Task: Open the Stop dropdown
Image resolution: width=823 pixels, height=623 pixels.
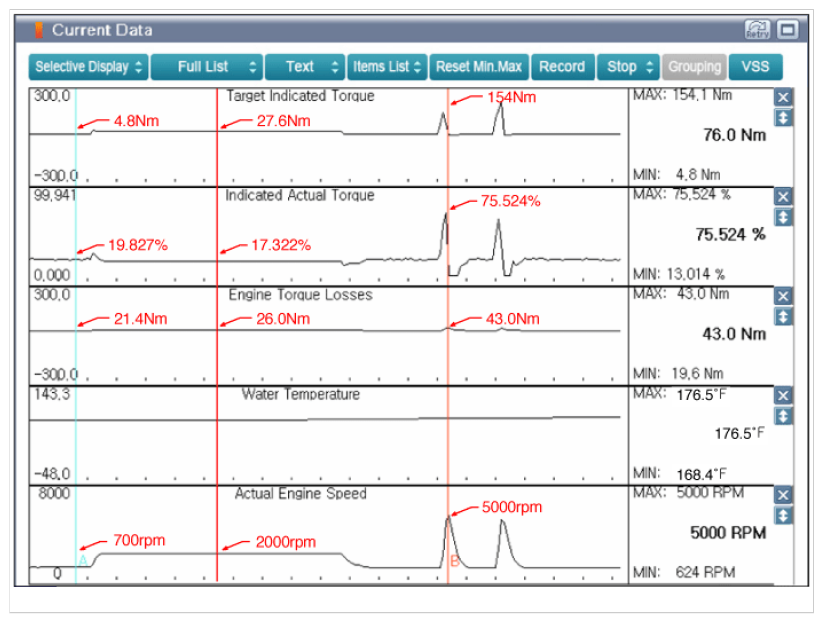Action: 630,67
